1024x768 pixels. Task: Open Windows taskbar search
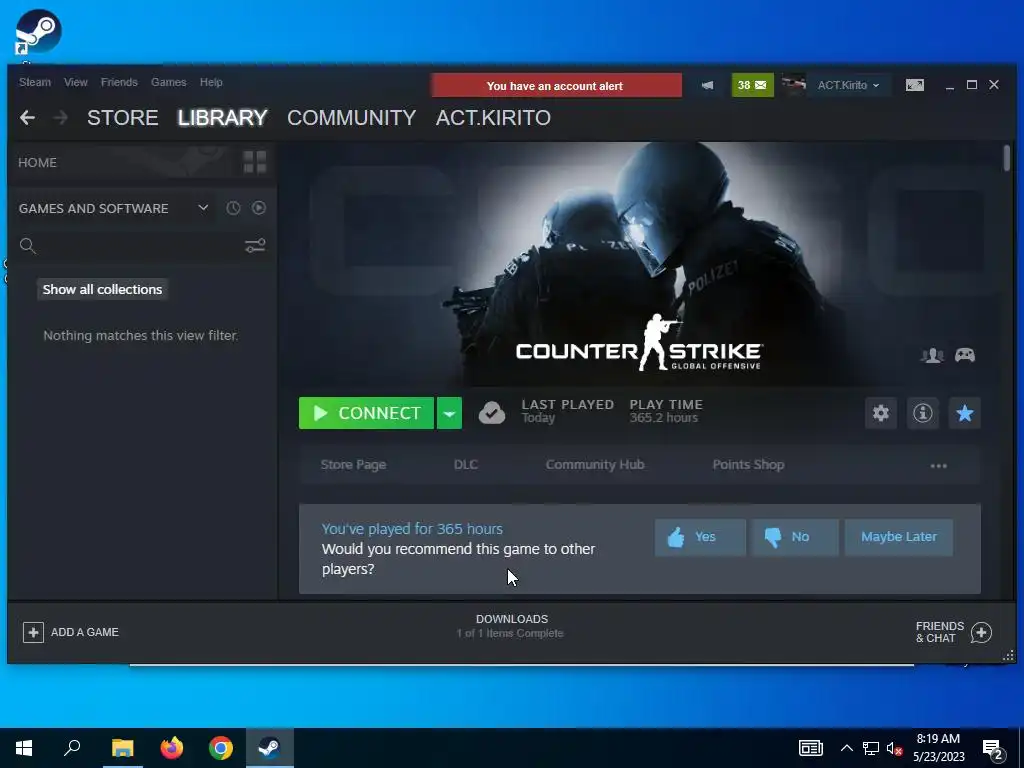coord(72,748)
